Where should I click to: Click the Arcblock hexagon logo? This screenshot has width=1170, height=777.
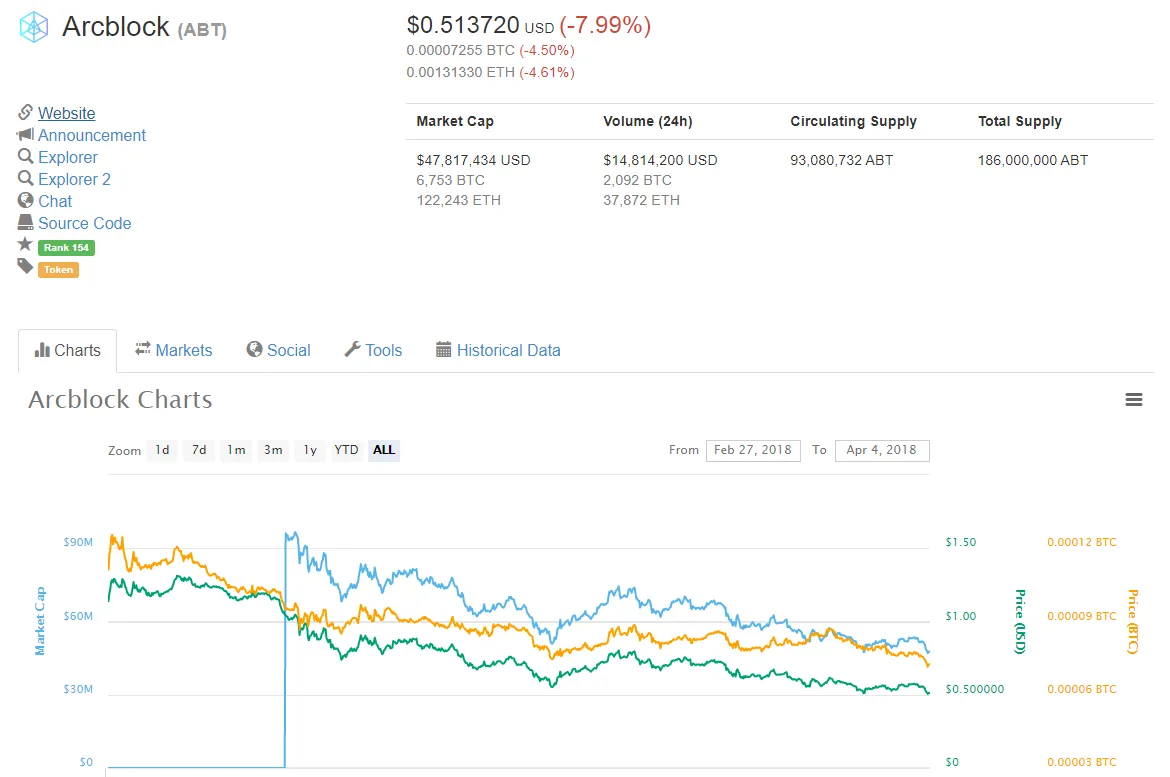(x=34, y=27)
